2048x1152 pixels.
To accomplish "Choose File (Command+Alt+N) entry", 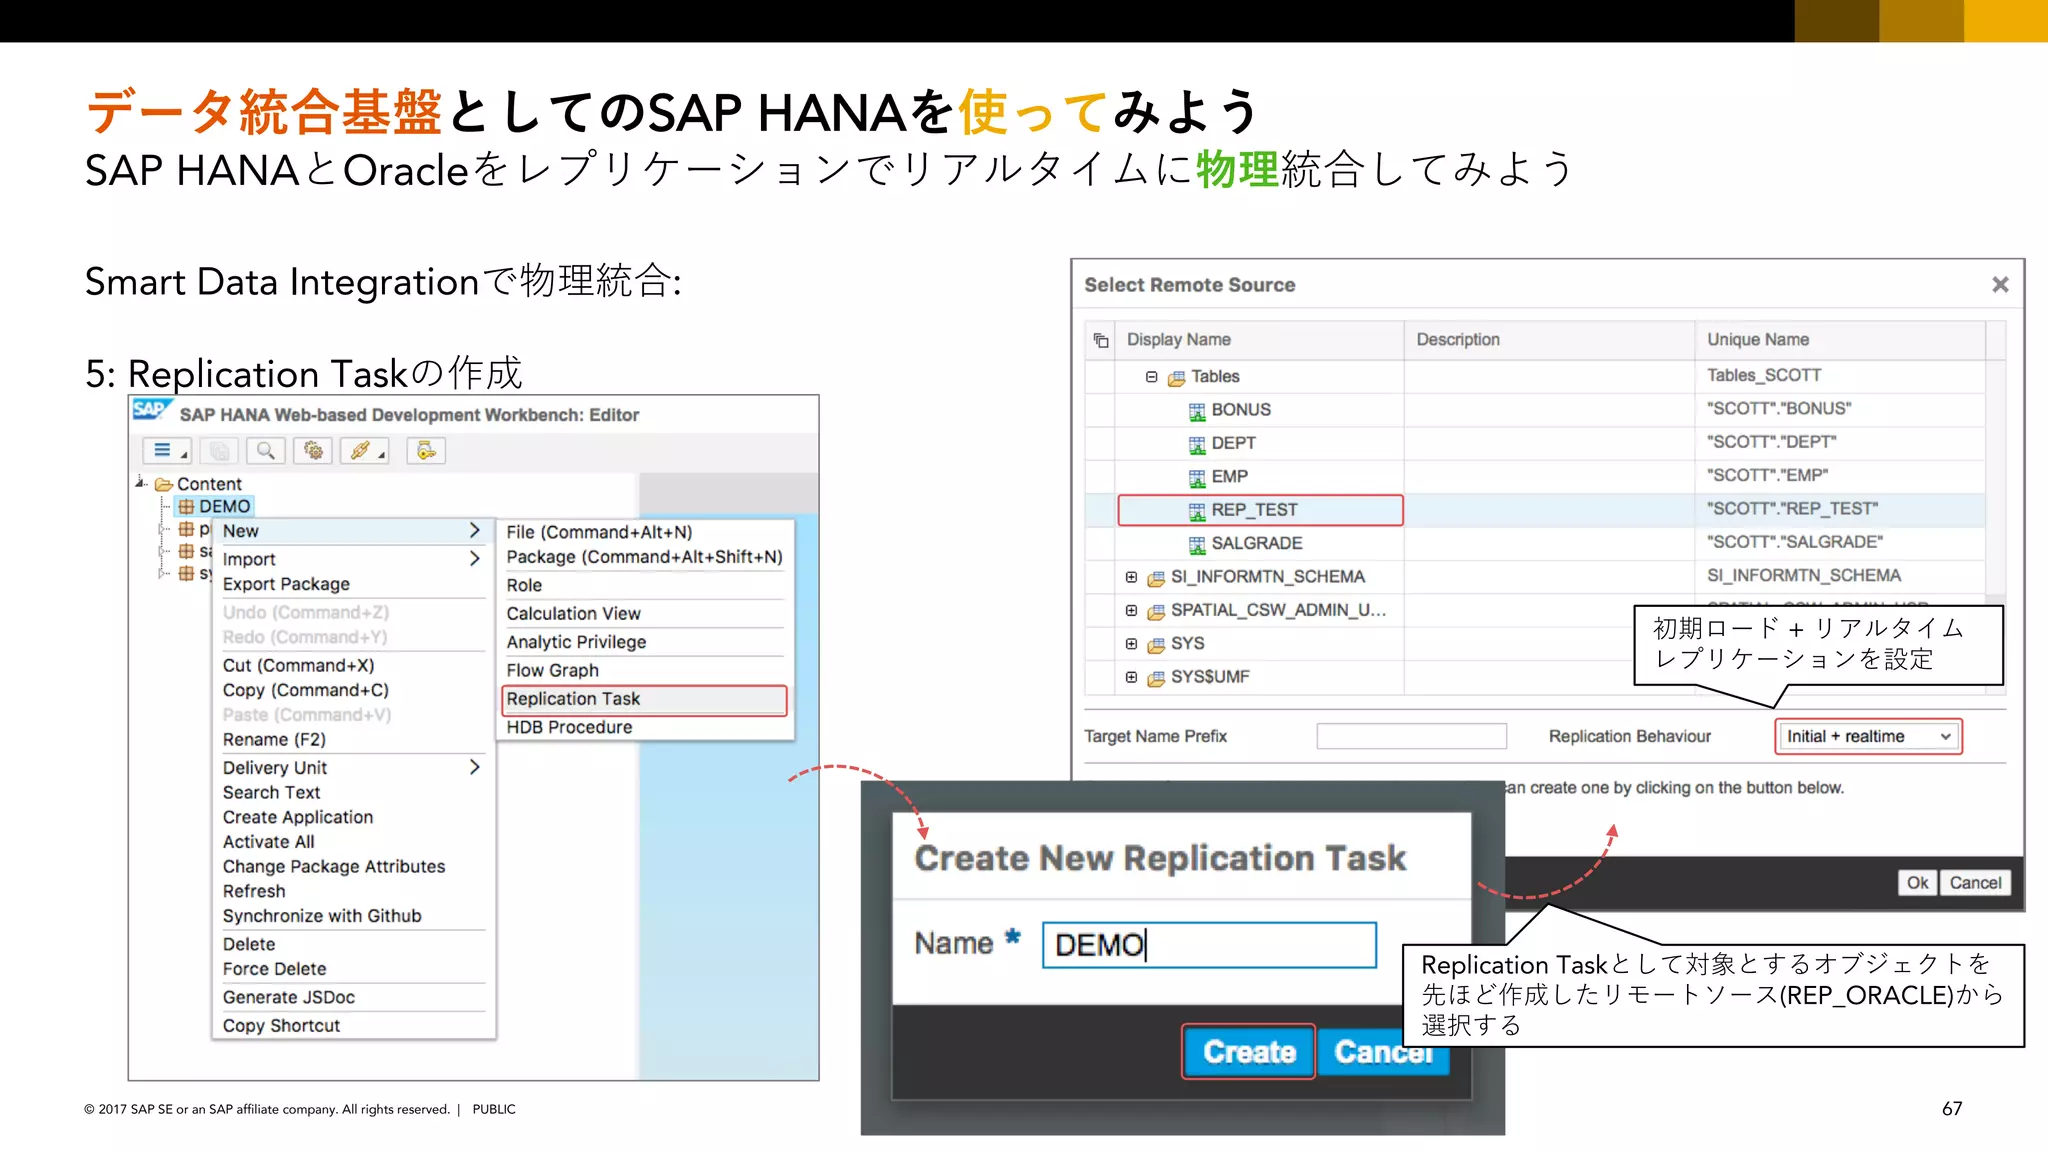I will 644,532.
